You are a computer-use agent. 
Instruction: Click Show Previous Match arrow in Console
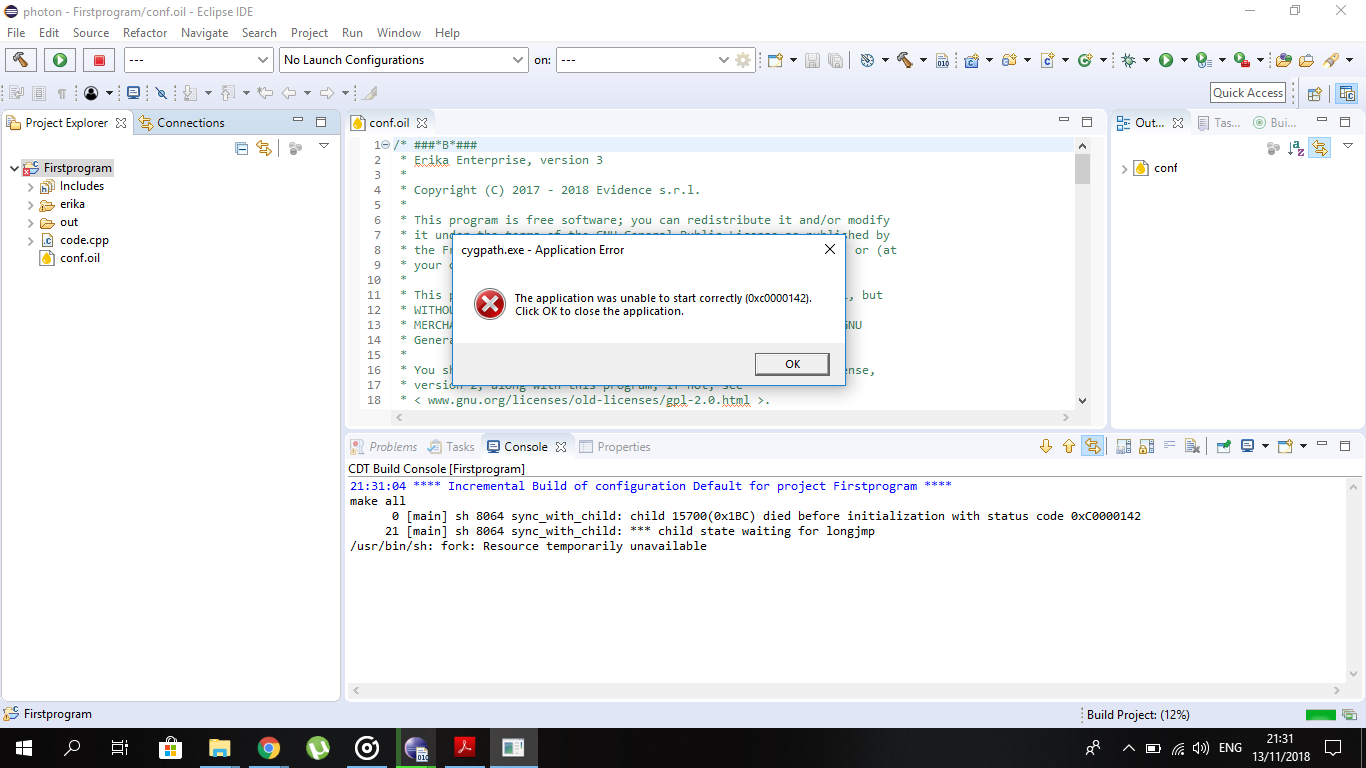tap(1069, 447)
